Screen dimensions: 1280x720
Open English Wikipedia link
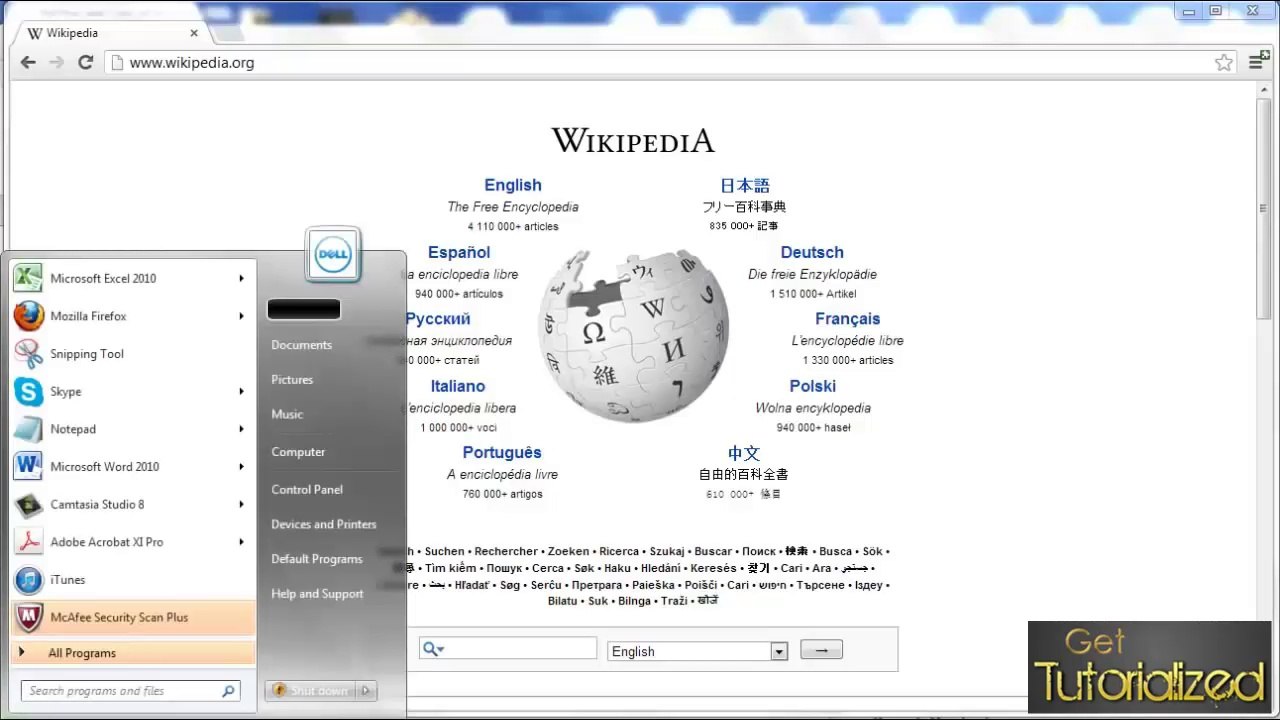[513, 185]
